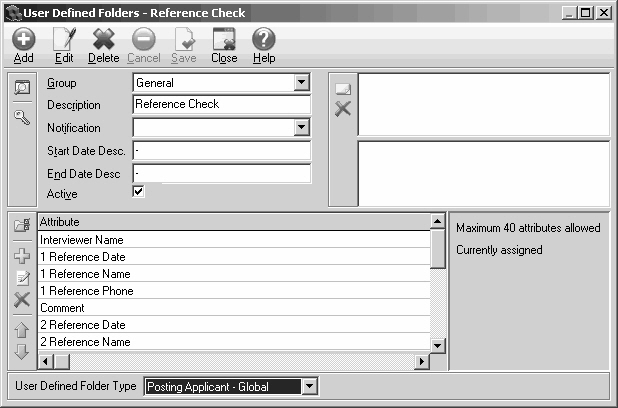
Task: Click the Attribute column header
Action: 233,222
